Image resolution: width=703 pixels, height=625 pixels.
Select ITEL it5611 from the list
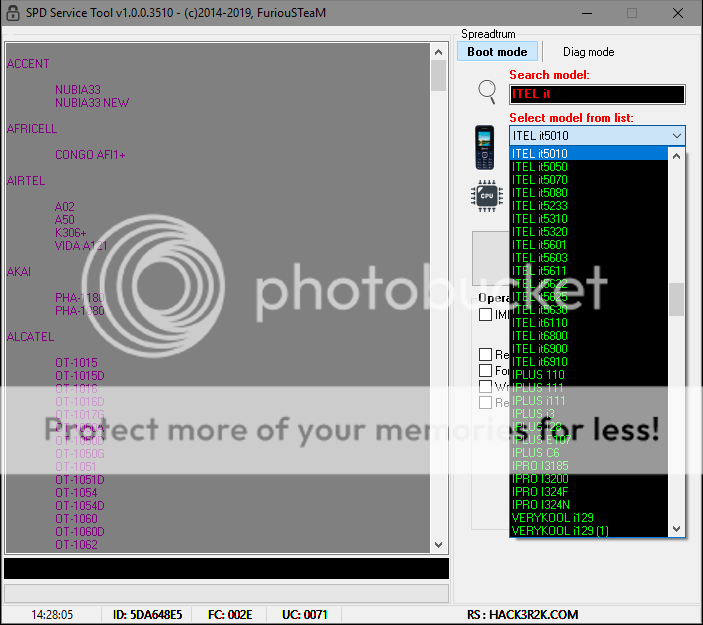pos(589,271)
